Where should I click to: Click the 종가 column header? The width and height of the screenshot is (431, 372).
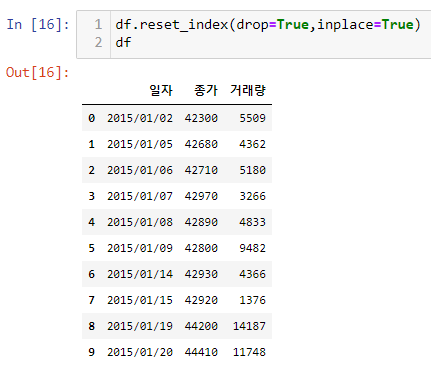pyautogui.click(x=206, y=90)
